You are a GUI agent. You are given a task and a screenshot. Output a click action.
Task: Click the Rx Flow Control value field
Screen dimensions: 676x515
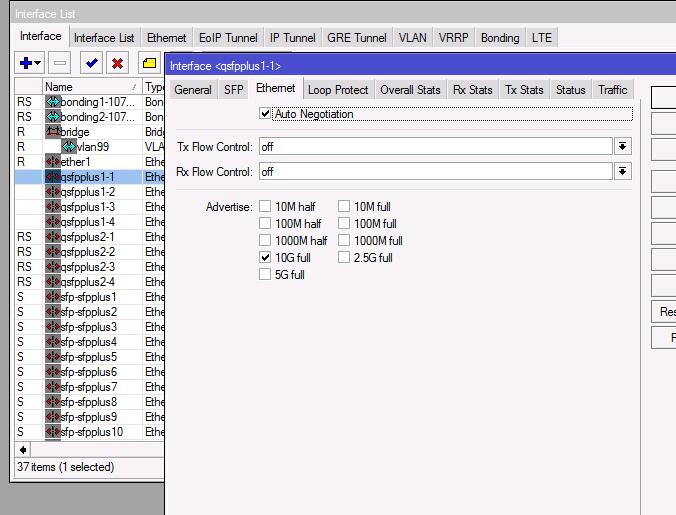pos(435,172)
